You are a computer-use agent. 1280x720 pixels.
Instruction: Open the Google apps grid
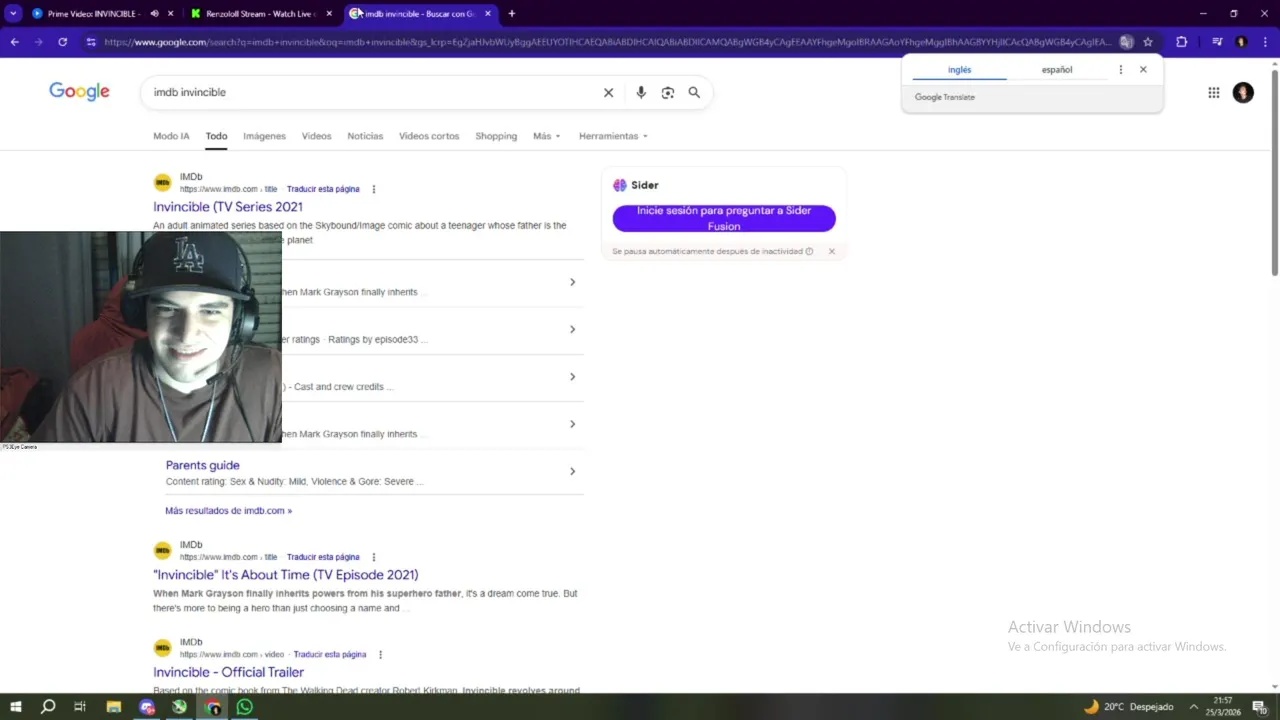click(1213, 92)
